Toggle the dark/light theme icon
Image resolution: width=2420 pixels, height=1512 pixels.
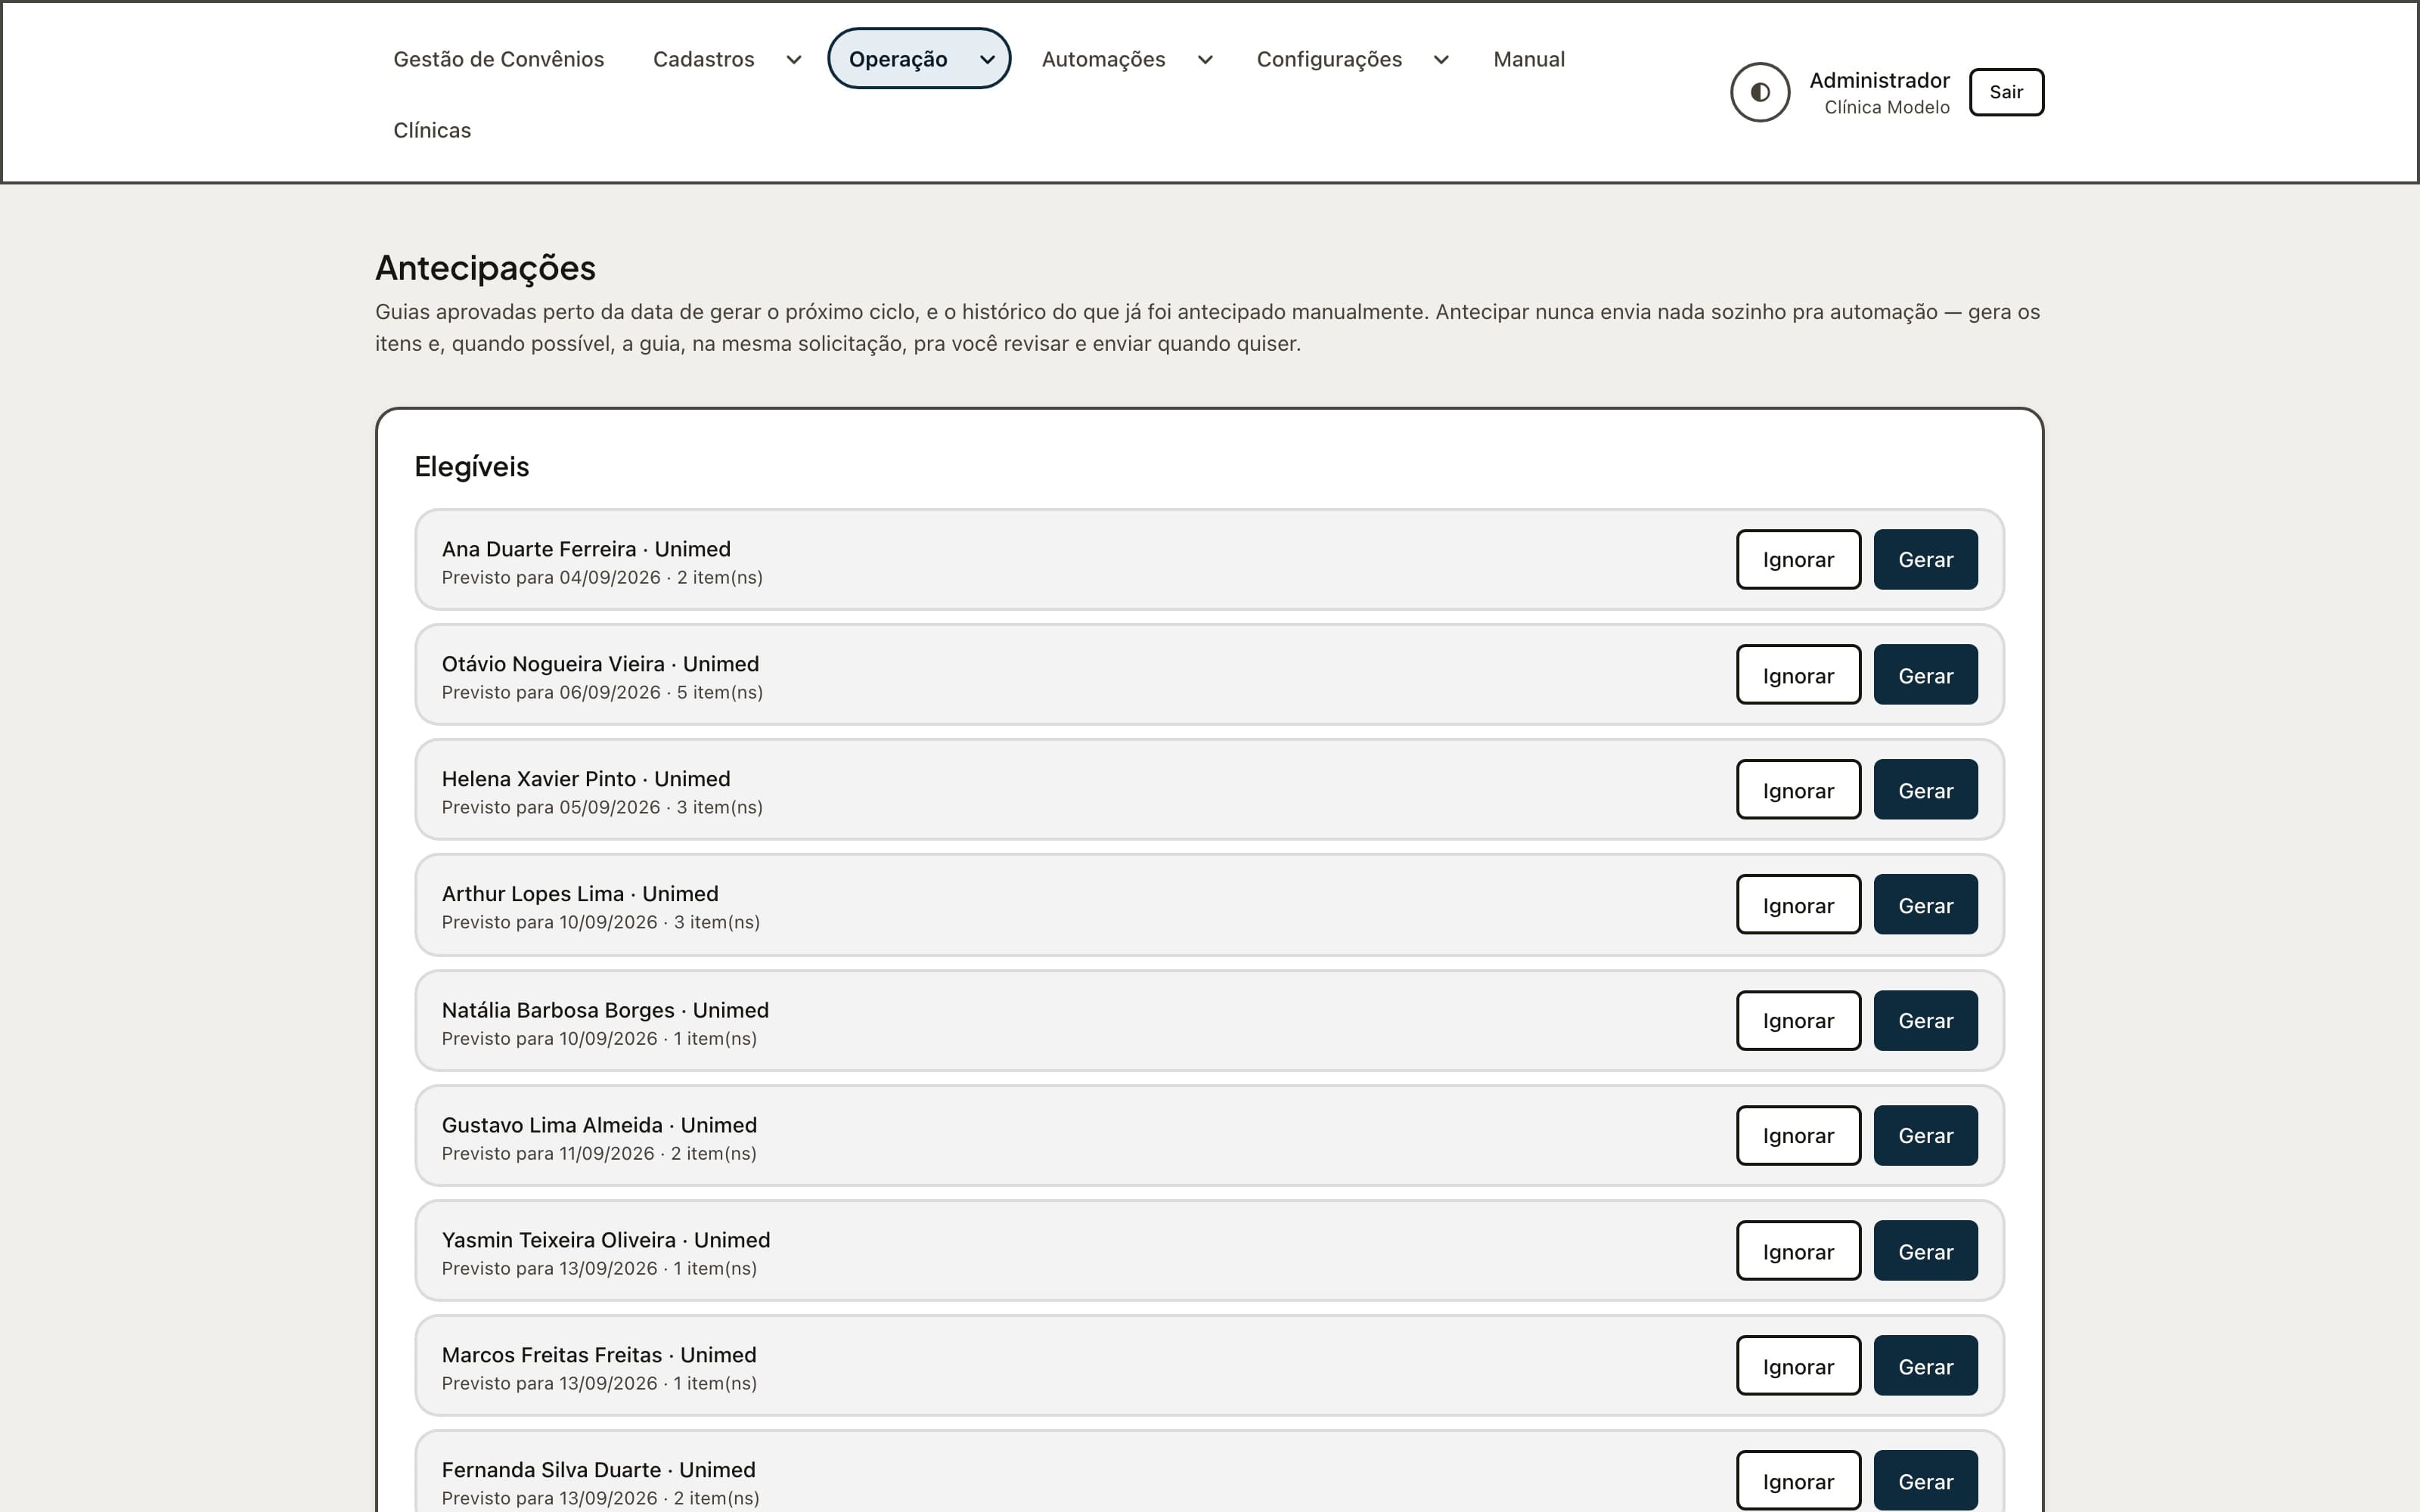1759,92
